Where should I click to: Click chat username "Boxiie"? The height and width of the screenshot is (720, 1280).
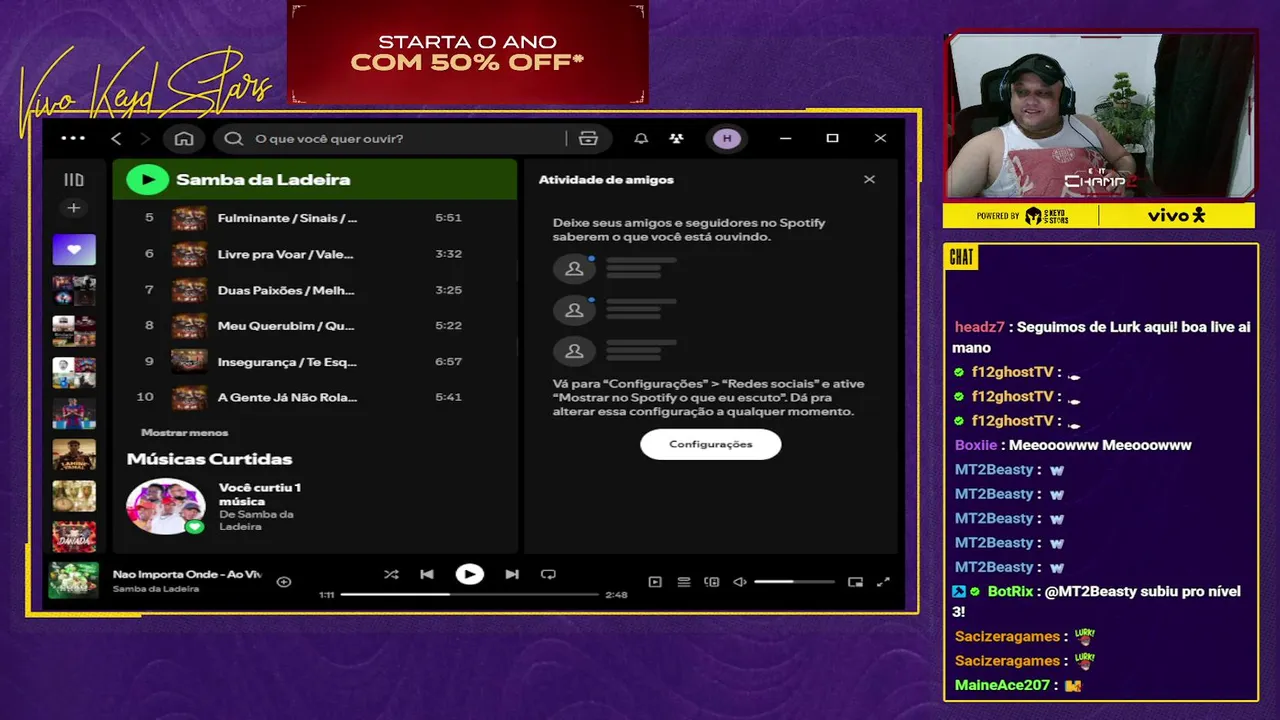click(976, 445)
